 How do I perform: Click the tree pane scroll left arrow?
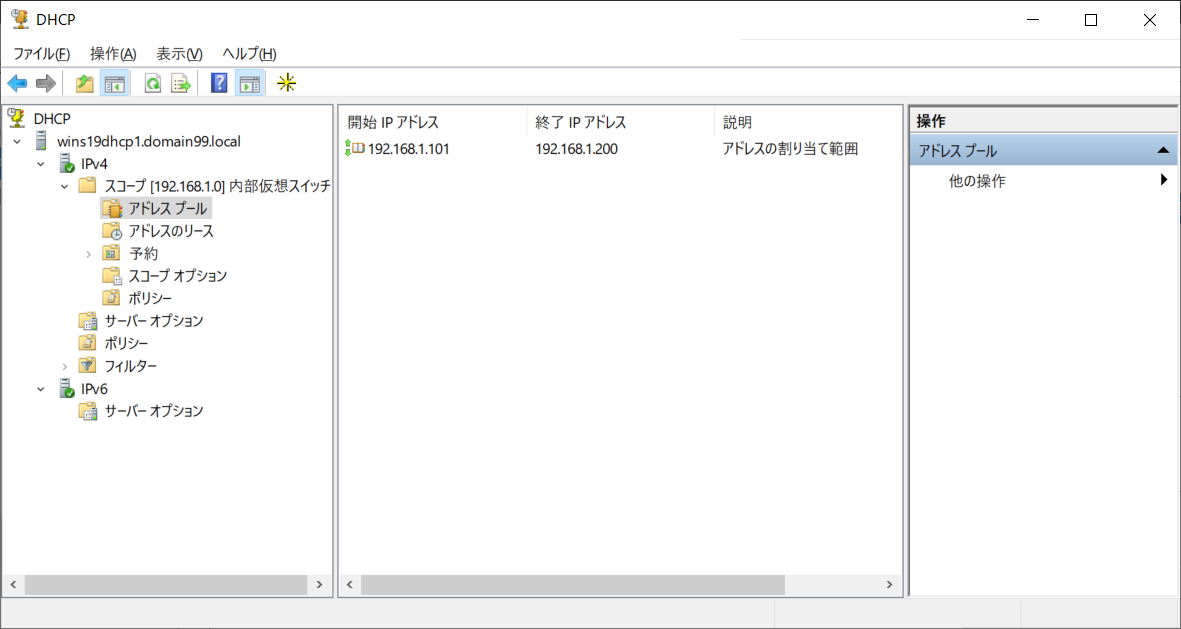[x=13, y=585]
